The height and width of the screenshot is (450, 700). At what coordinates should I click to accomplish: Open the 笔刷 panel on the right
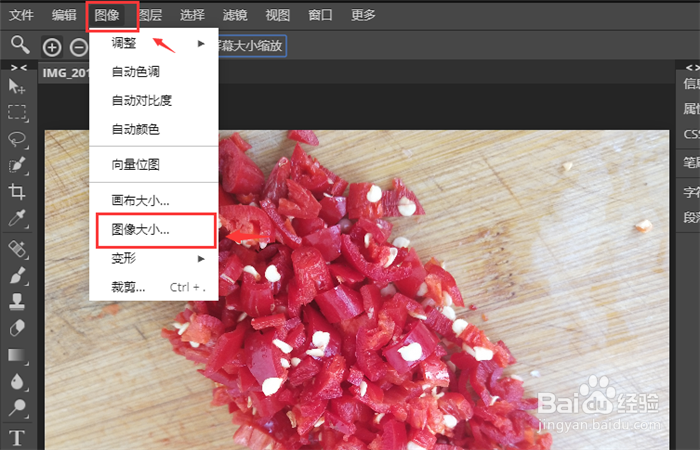tap(691, 163)
